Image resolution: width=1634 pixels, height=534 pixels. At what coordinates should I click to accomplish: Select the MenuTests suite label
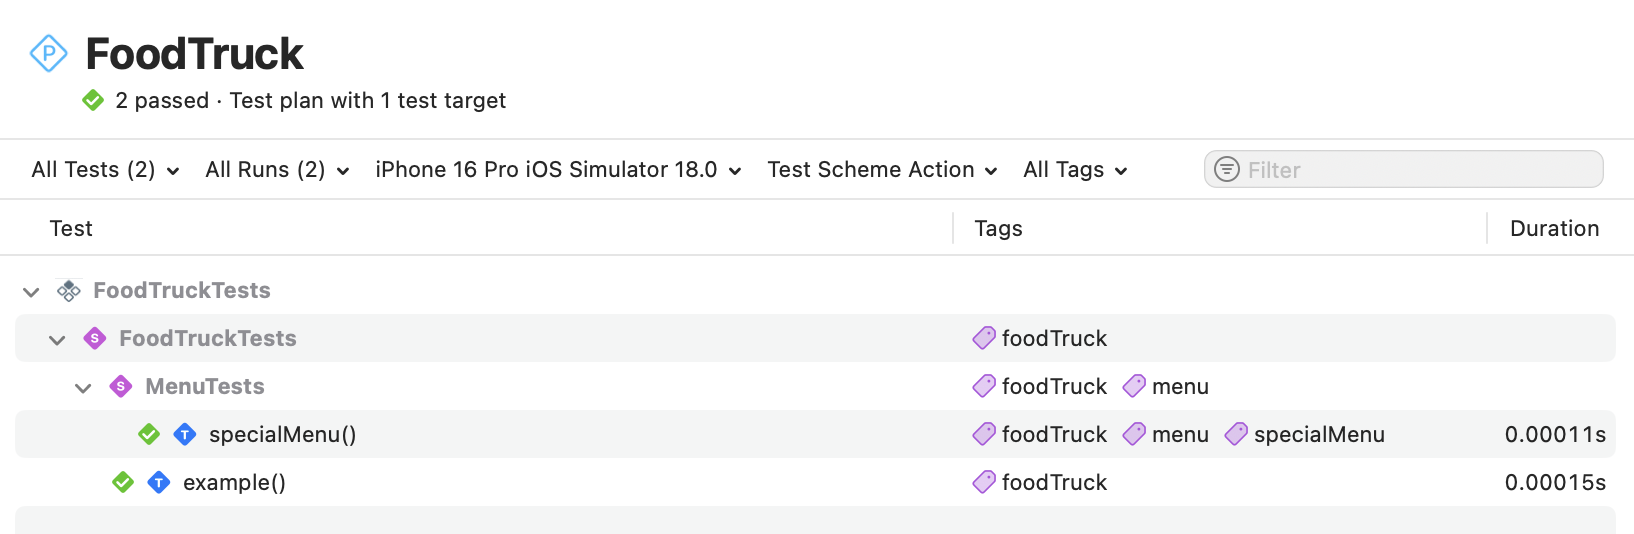tap(205, 387)
